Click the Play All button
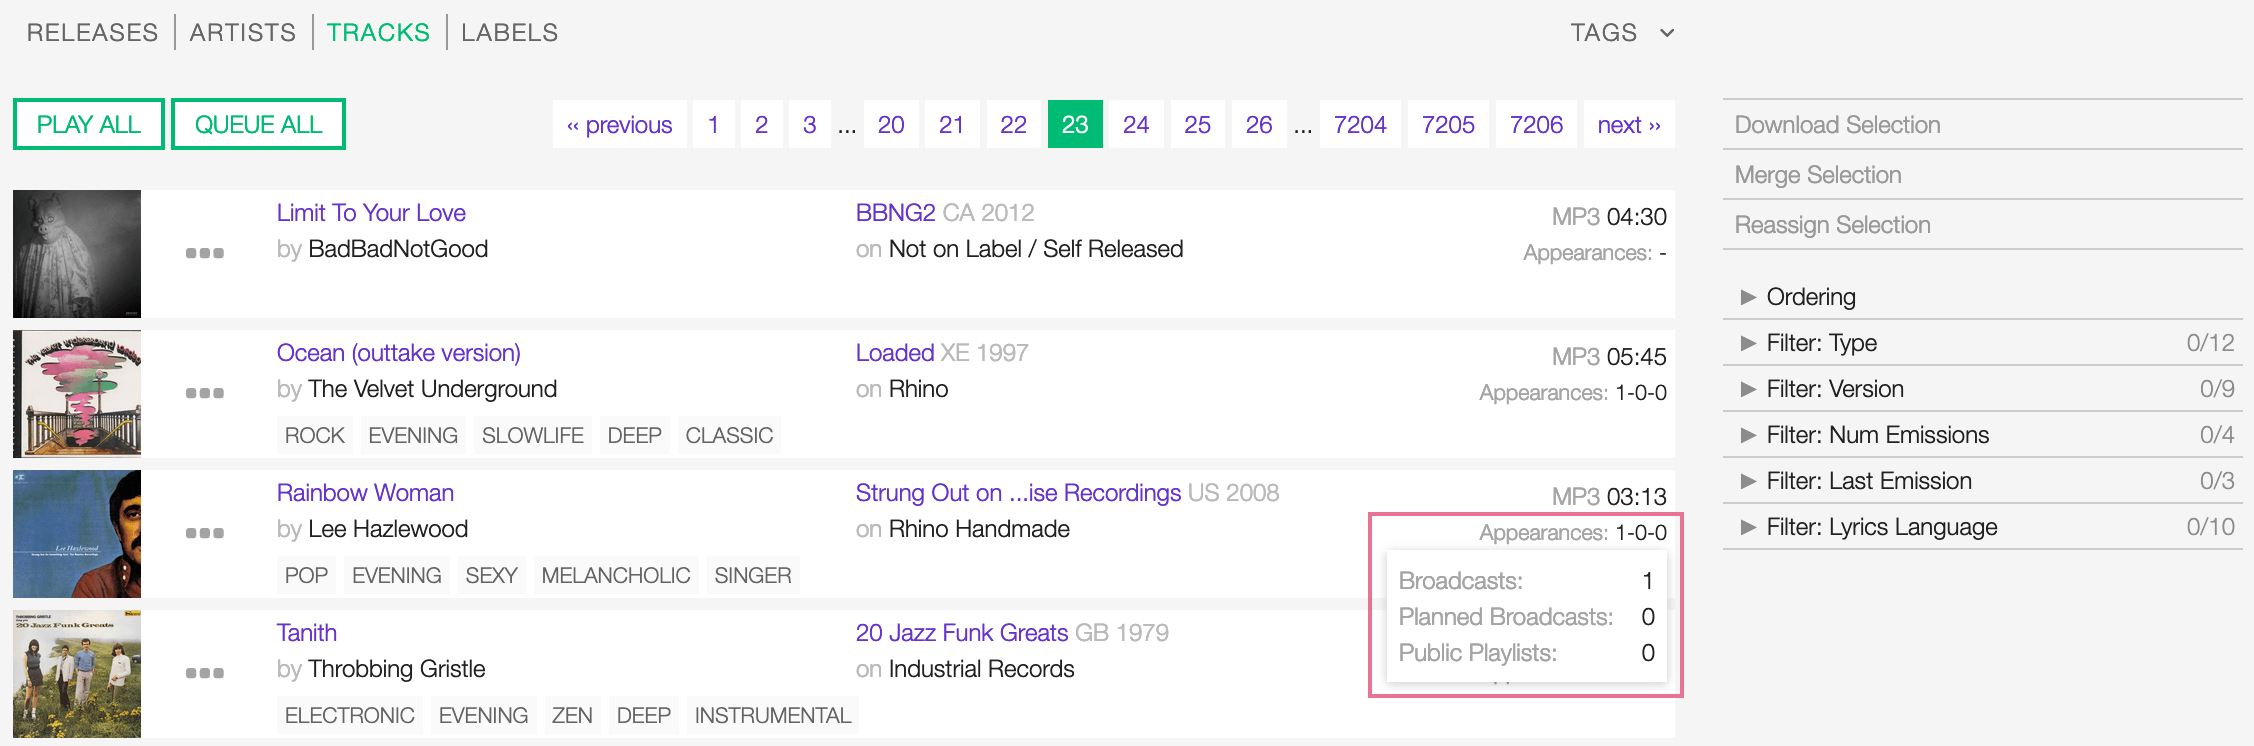 (x=89, y=124)
